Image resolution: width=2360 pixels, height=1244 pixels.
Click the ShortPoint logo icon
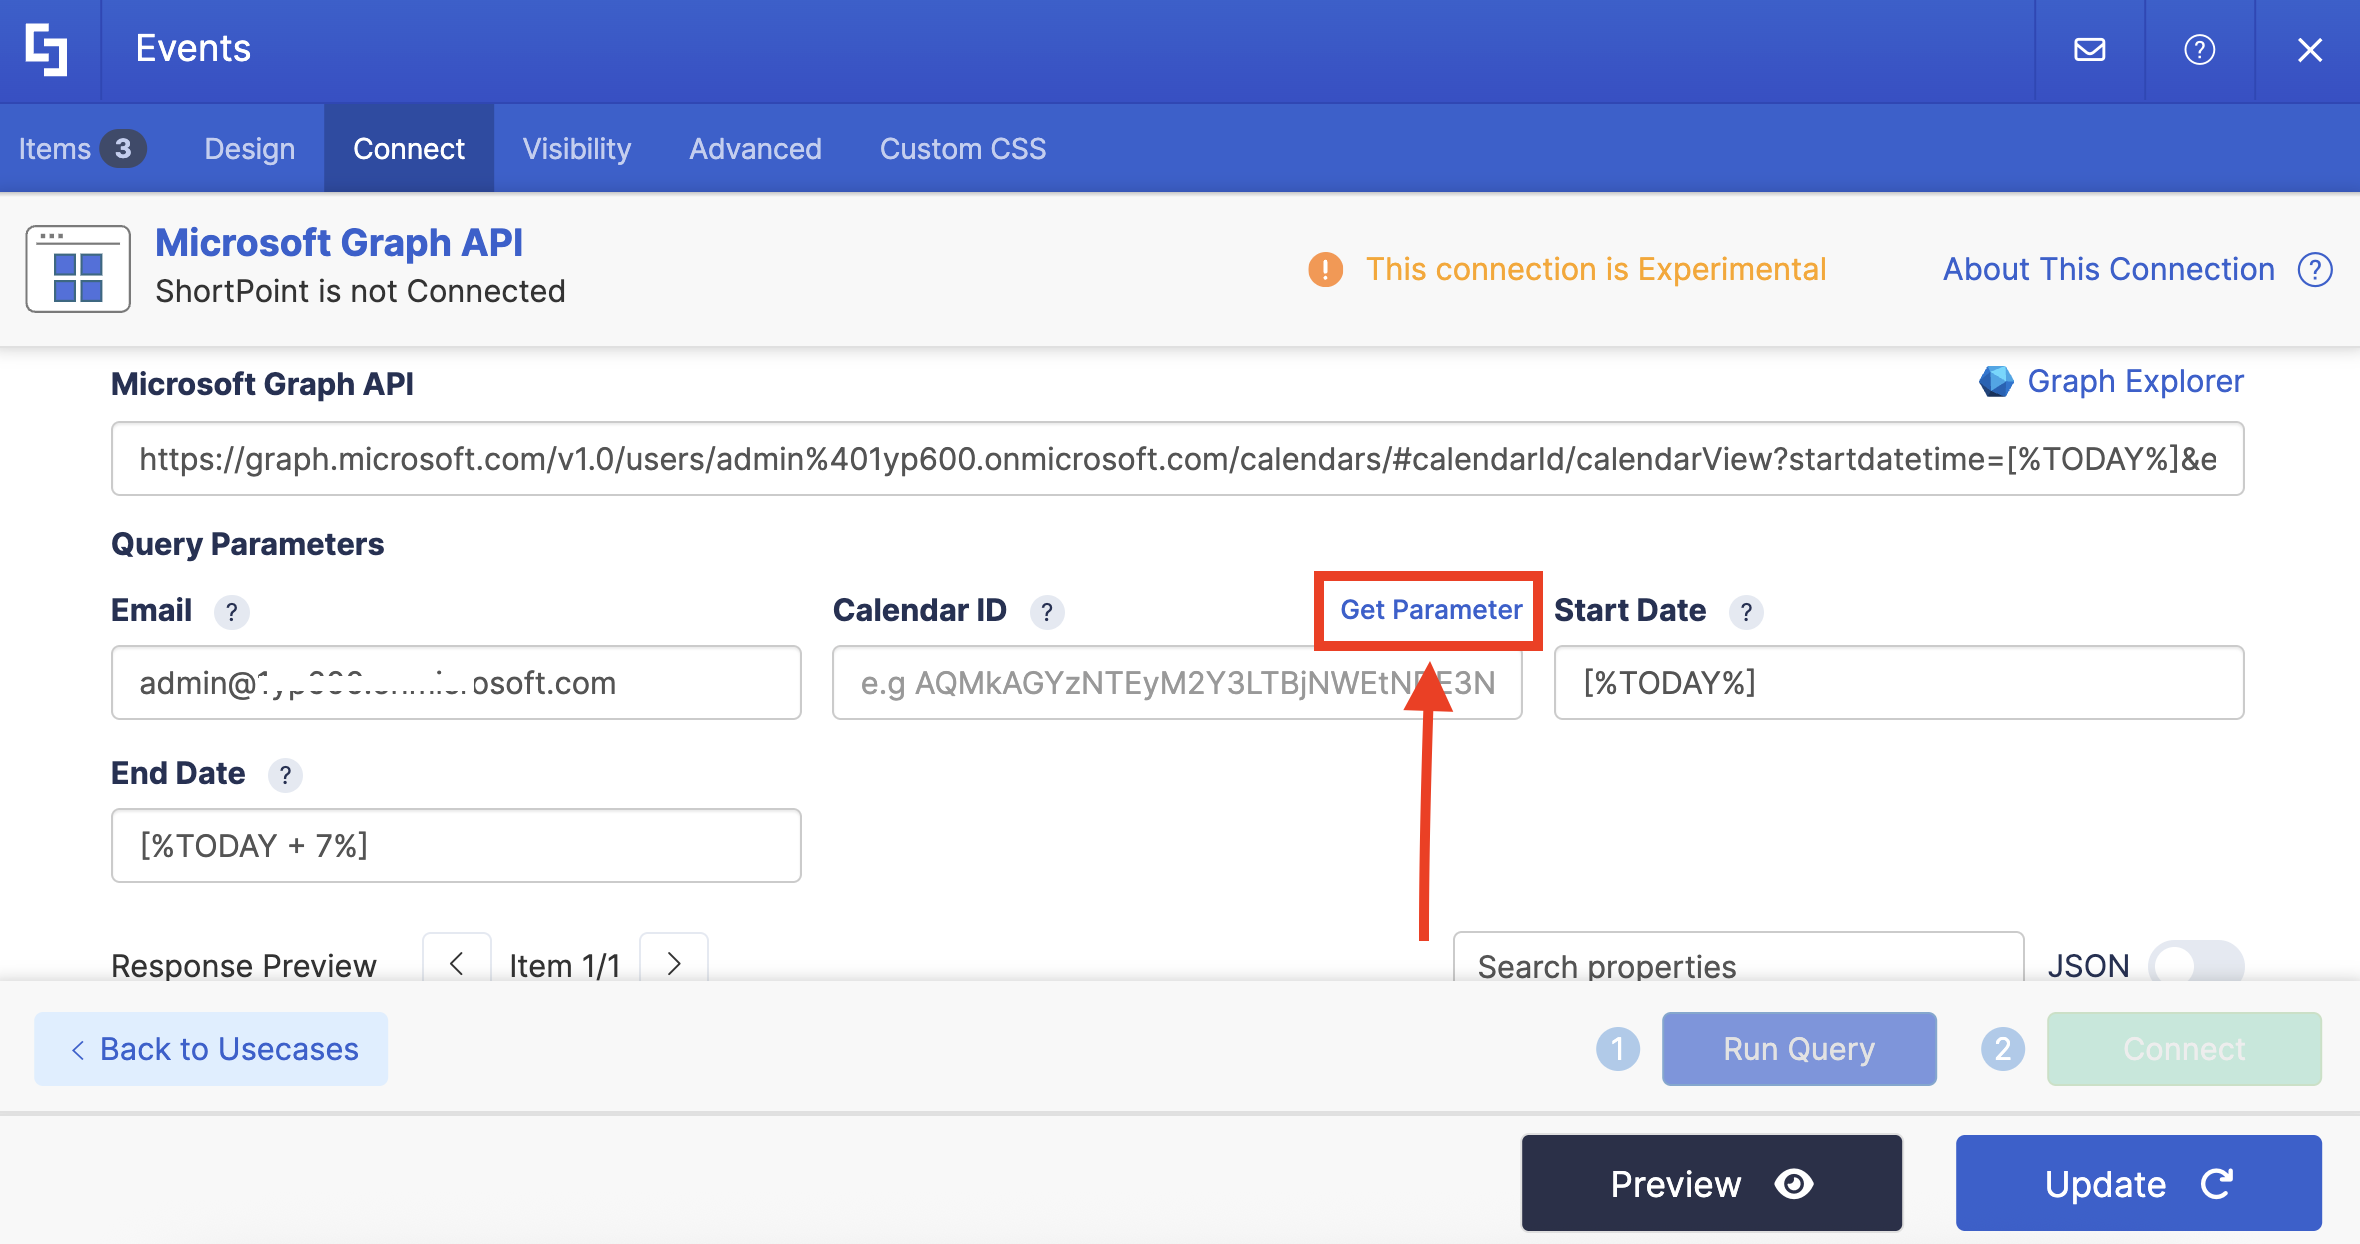(47, 49)
